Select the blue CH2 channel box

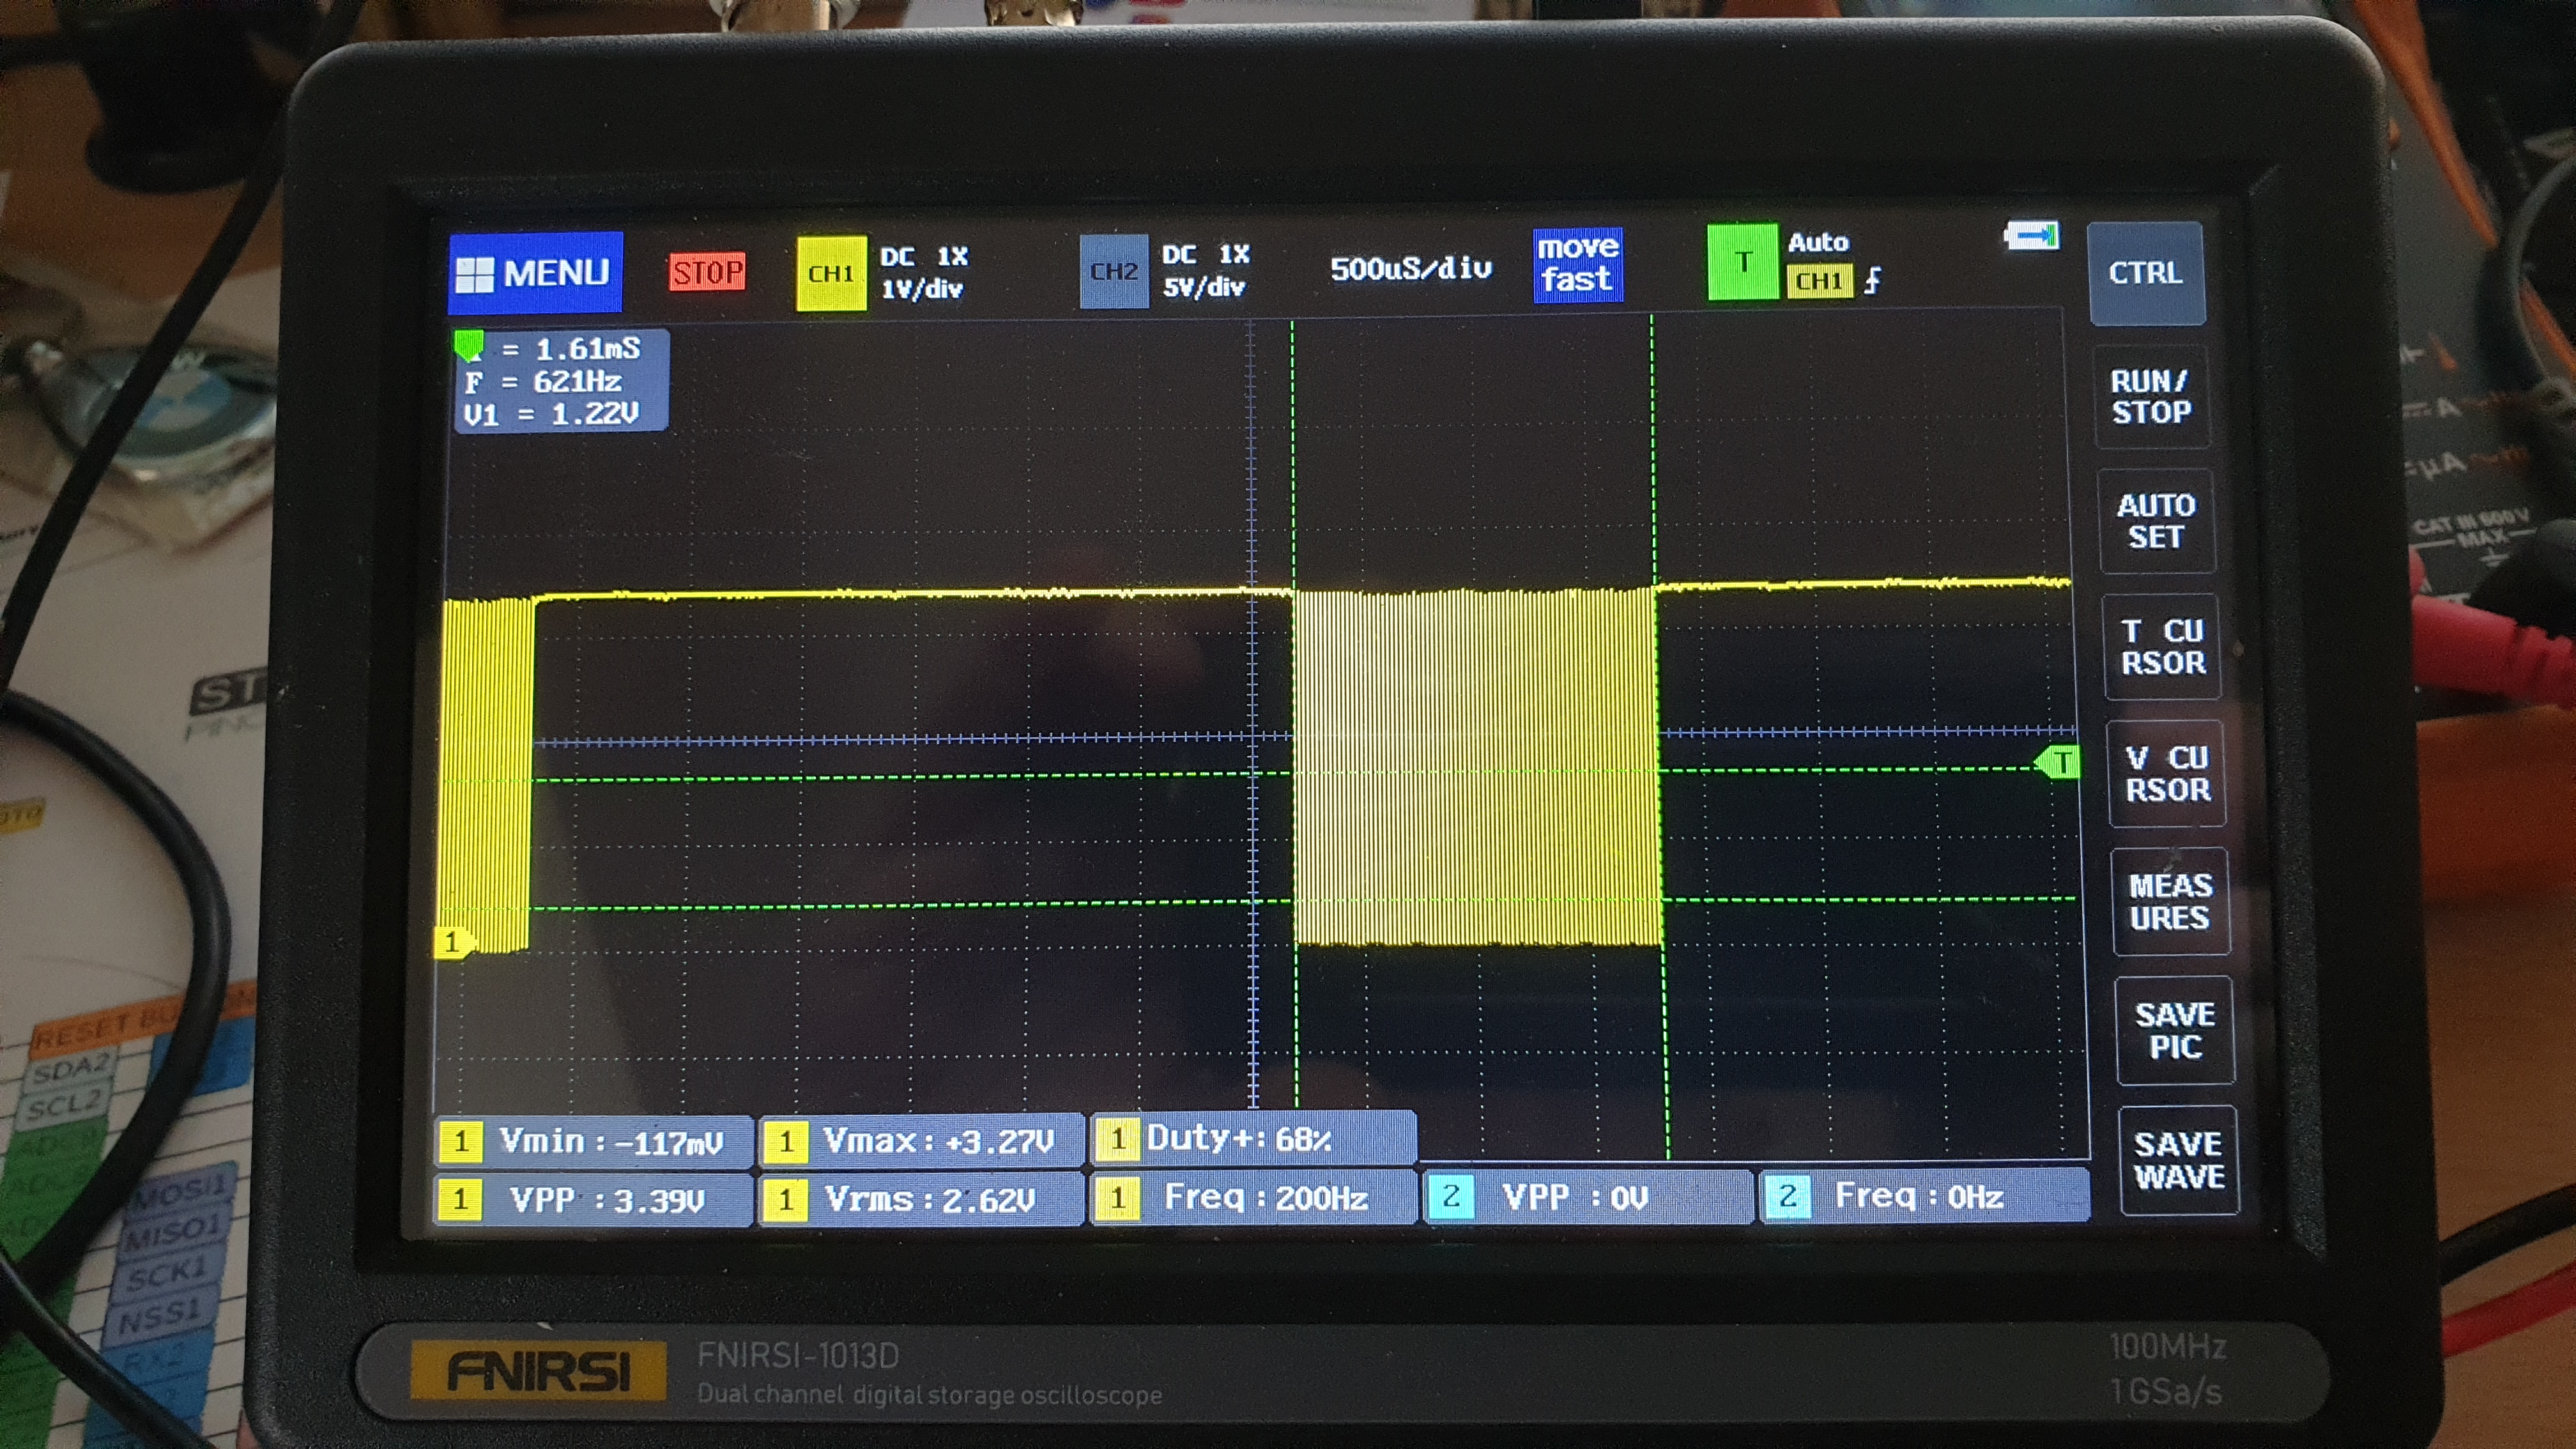(x=1113, y=271)
